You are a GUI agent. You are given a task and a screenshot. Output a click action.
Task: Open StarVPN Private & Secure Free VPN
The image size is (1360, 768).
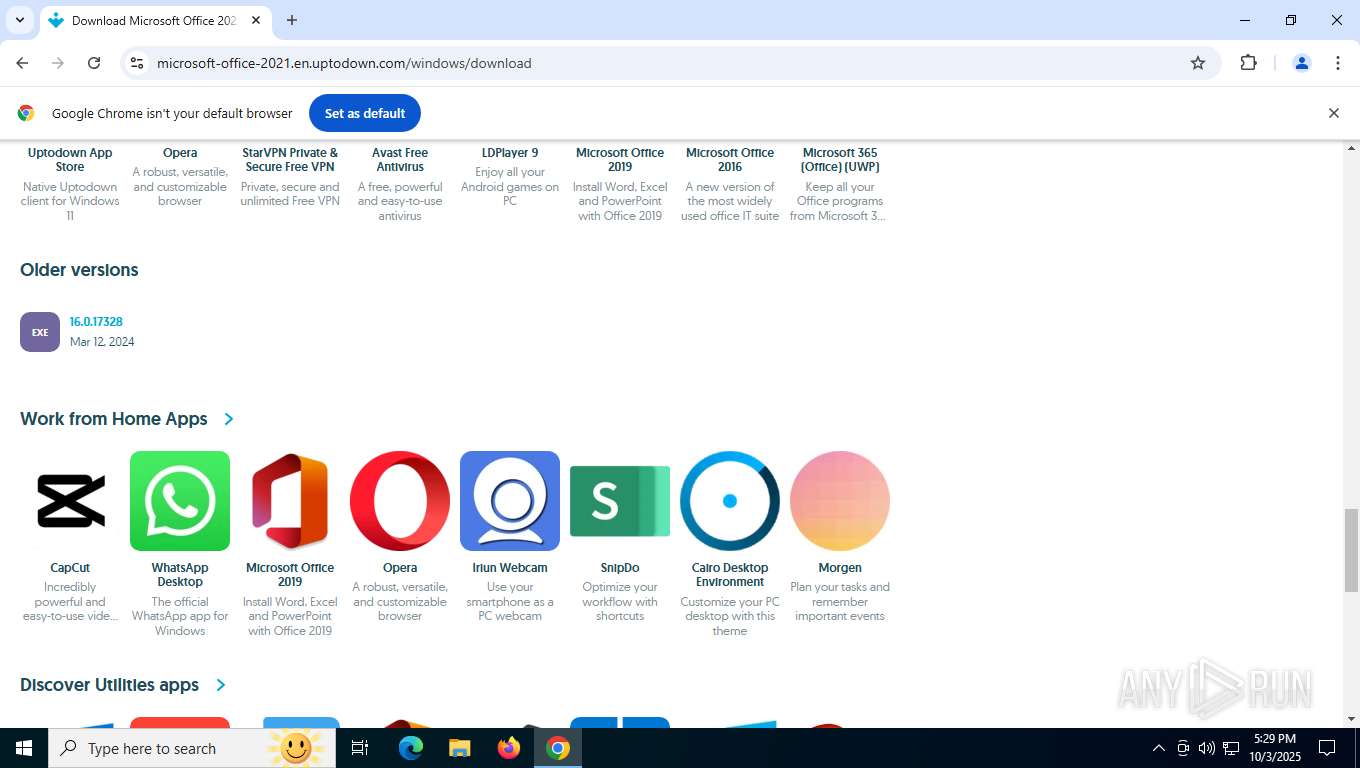pyautogui.click(x=290, y=160)
